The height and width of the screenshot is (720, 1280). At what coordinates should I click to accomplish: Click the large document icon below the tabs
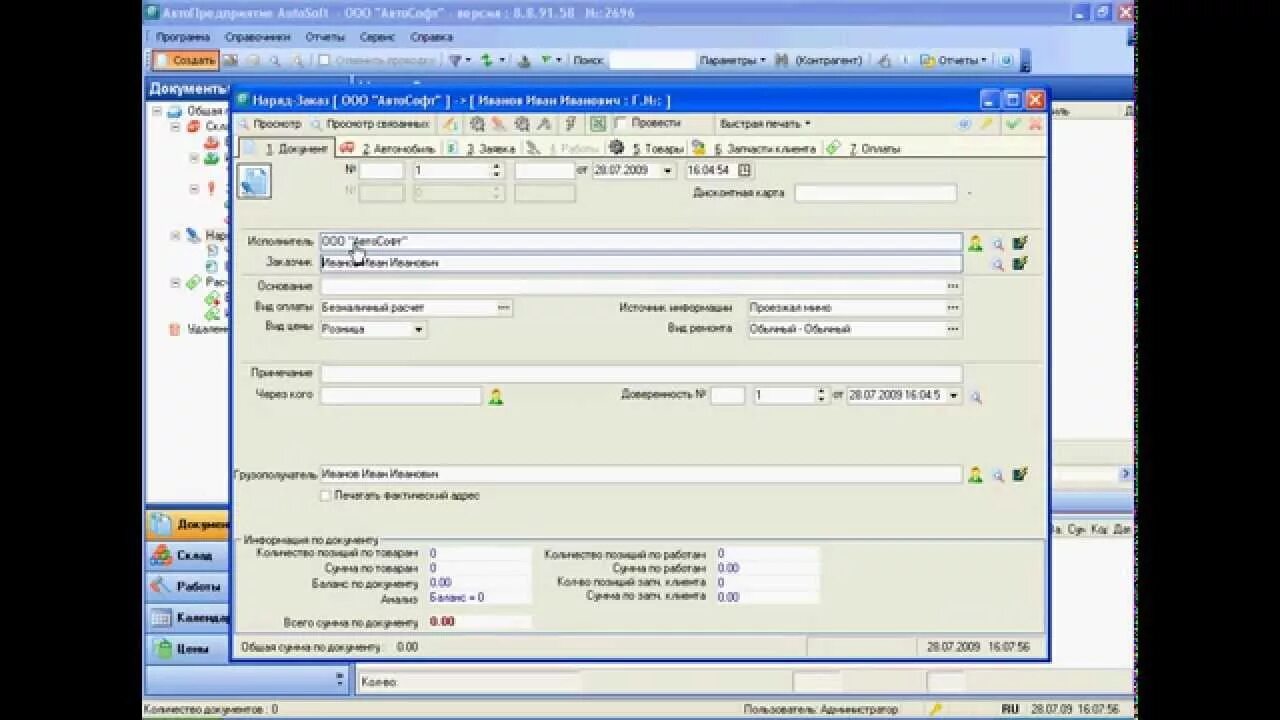pos(254,181)
